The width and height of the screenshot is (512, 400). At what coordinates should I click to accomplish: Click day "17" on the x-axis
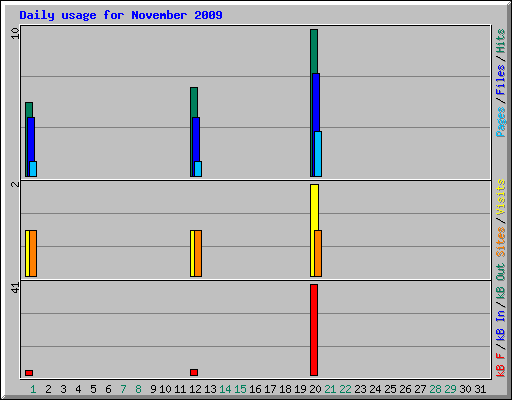click(x=270, y=389)
